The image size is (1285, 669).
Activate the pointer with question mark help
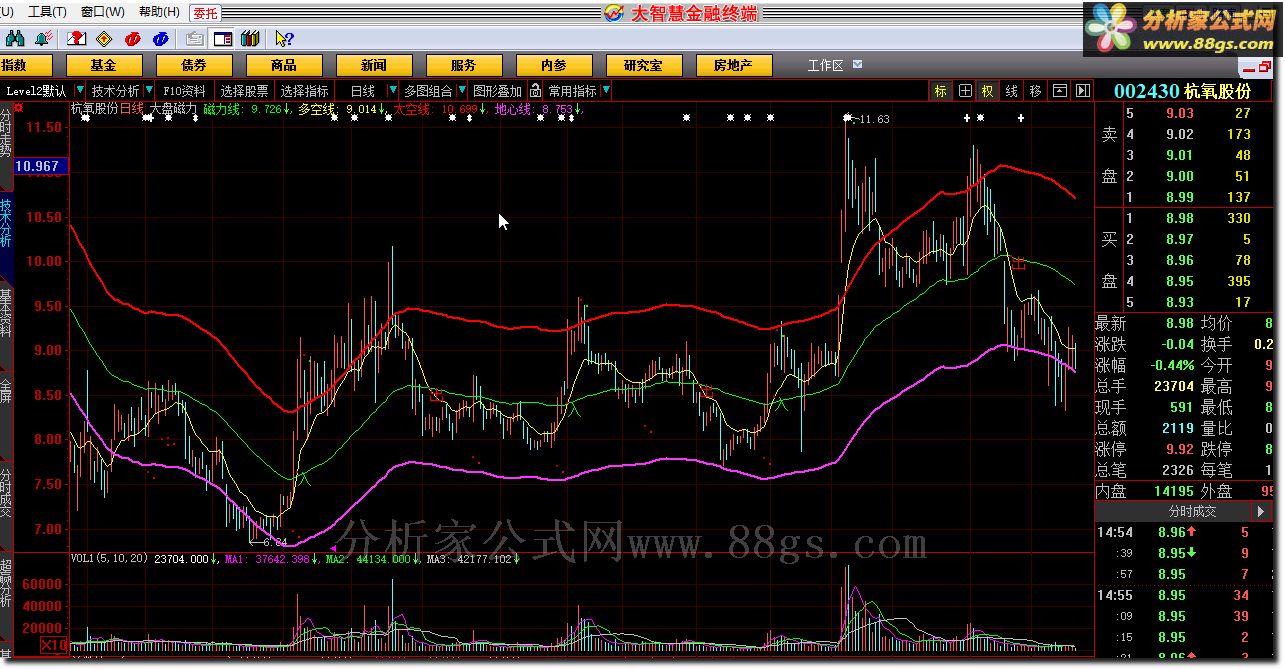pos(284,39)
